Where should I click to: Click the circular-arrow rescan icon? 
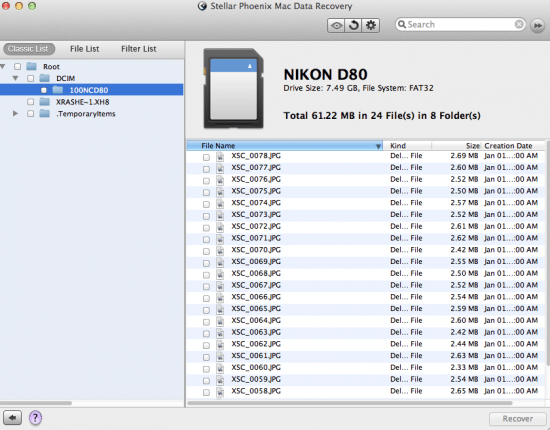(354, 25)
